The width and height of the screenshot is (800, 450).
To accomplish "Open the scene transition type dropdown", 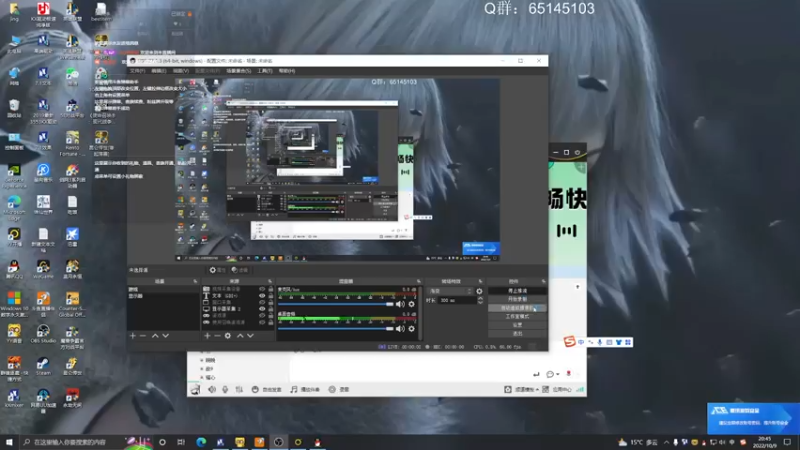I will pyautogui.click(x=451, y=291).
